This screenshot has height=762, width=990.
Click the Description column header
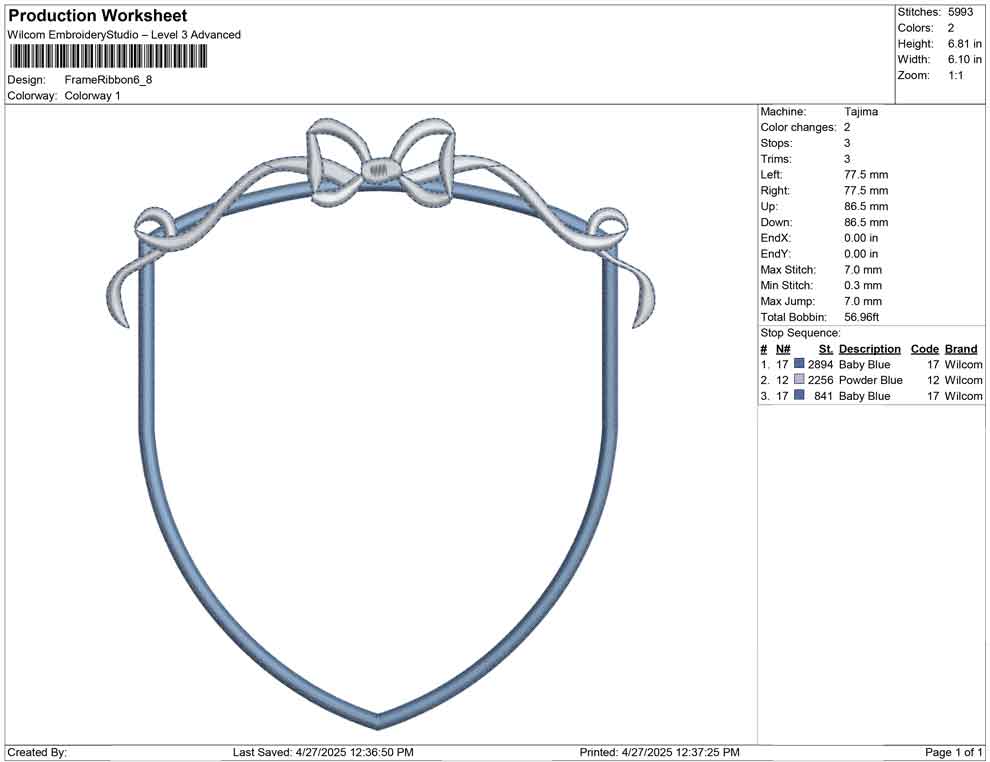coord(868,348)
